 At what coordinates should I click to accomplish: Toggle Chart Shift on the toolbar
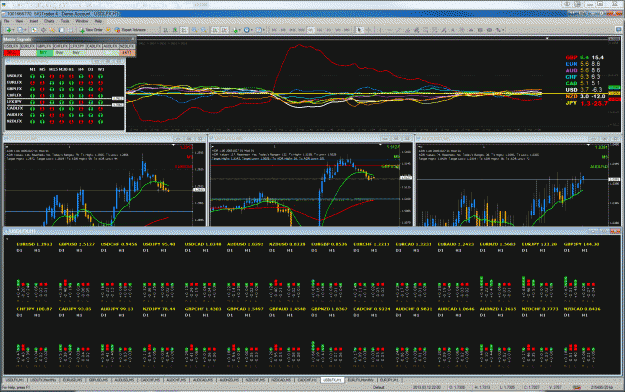224,30
